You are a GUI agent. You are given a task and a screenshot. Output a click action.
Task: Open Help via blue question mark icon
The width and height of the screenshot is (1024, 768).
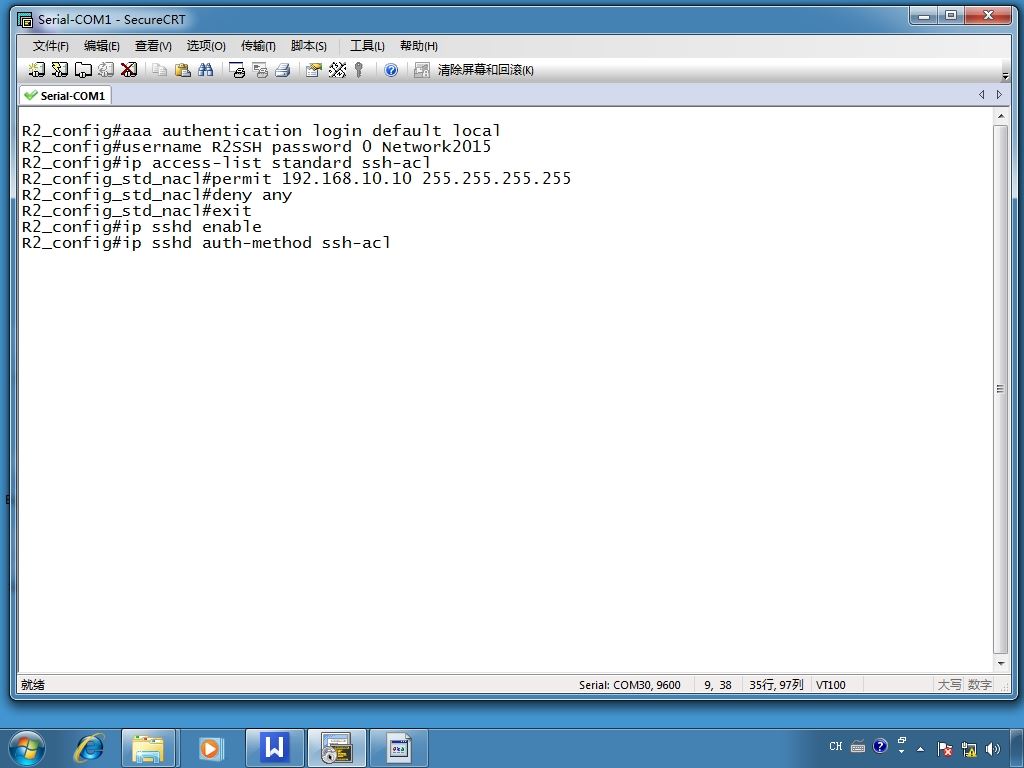[391, 70]
